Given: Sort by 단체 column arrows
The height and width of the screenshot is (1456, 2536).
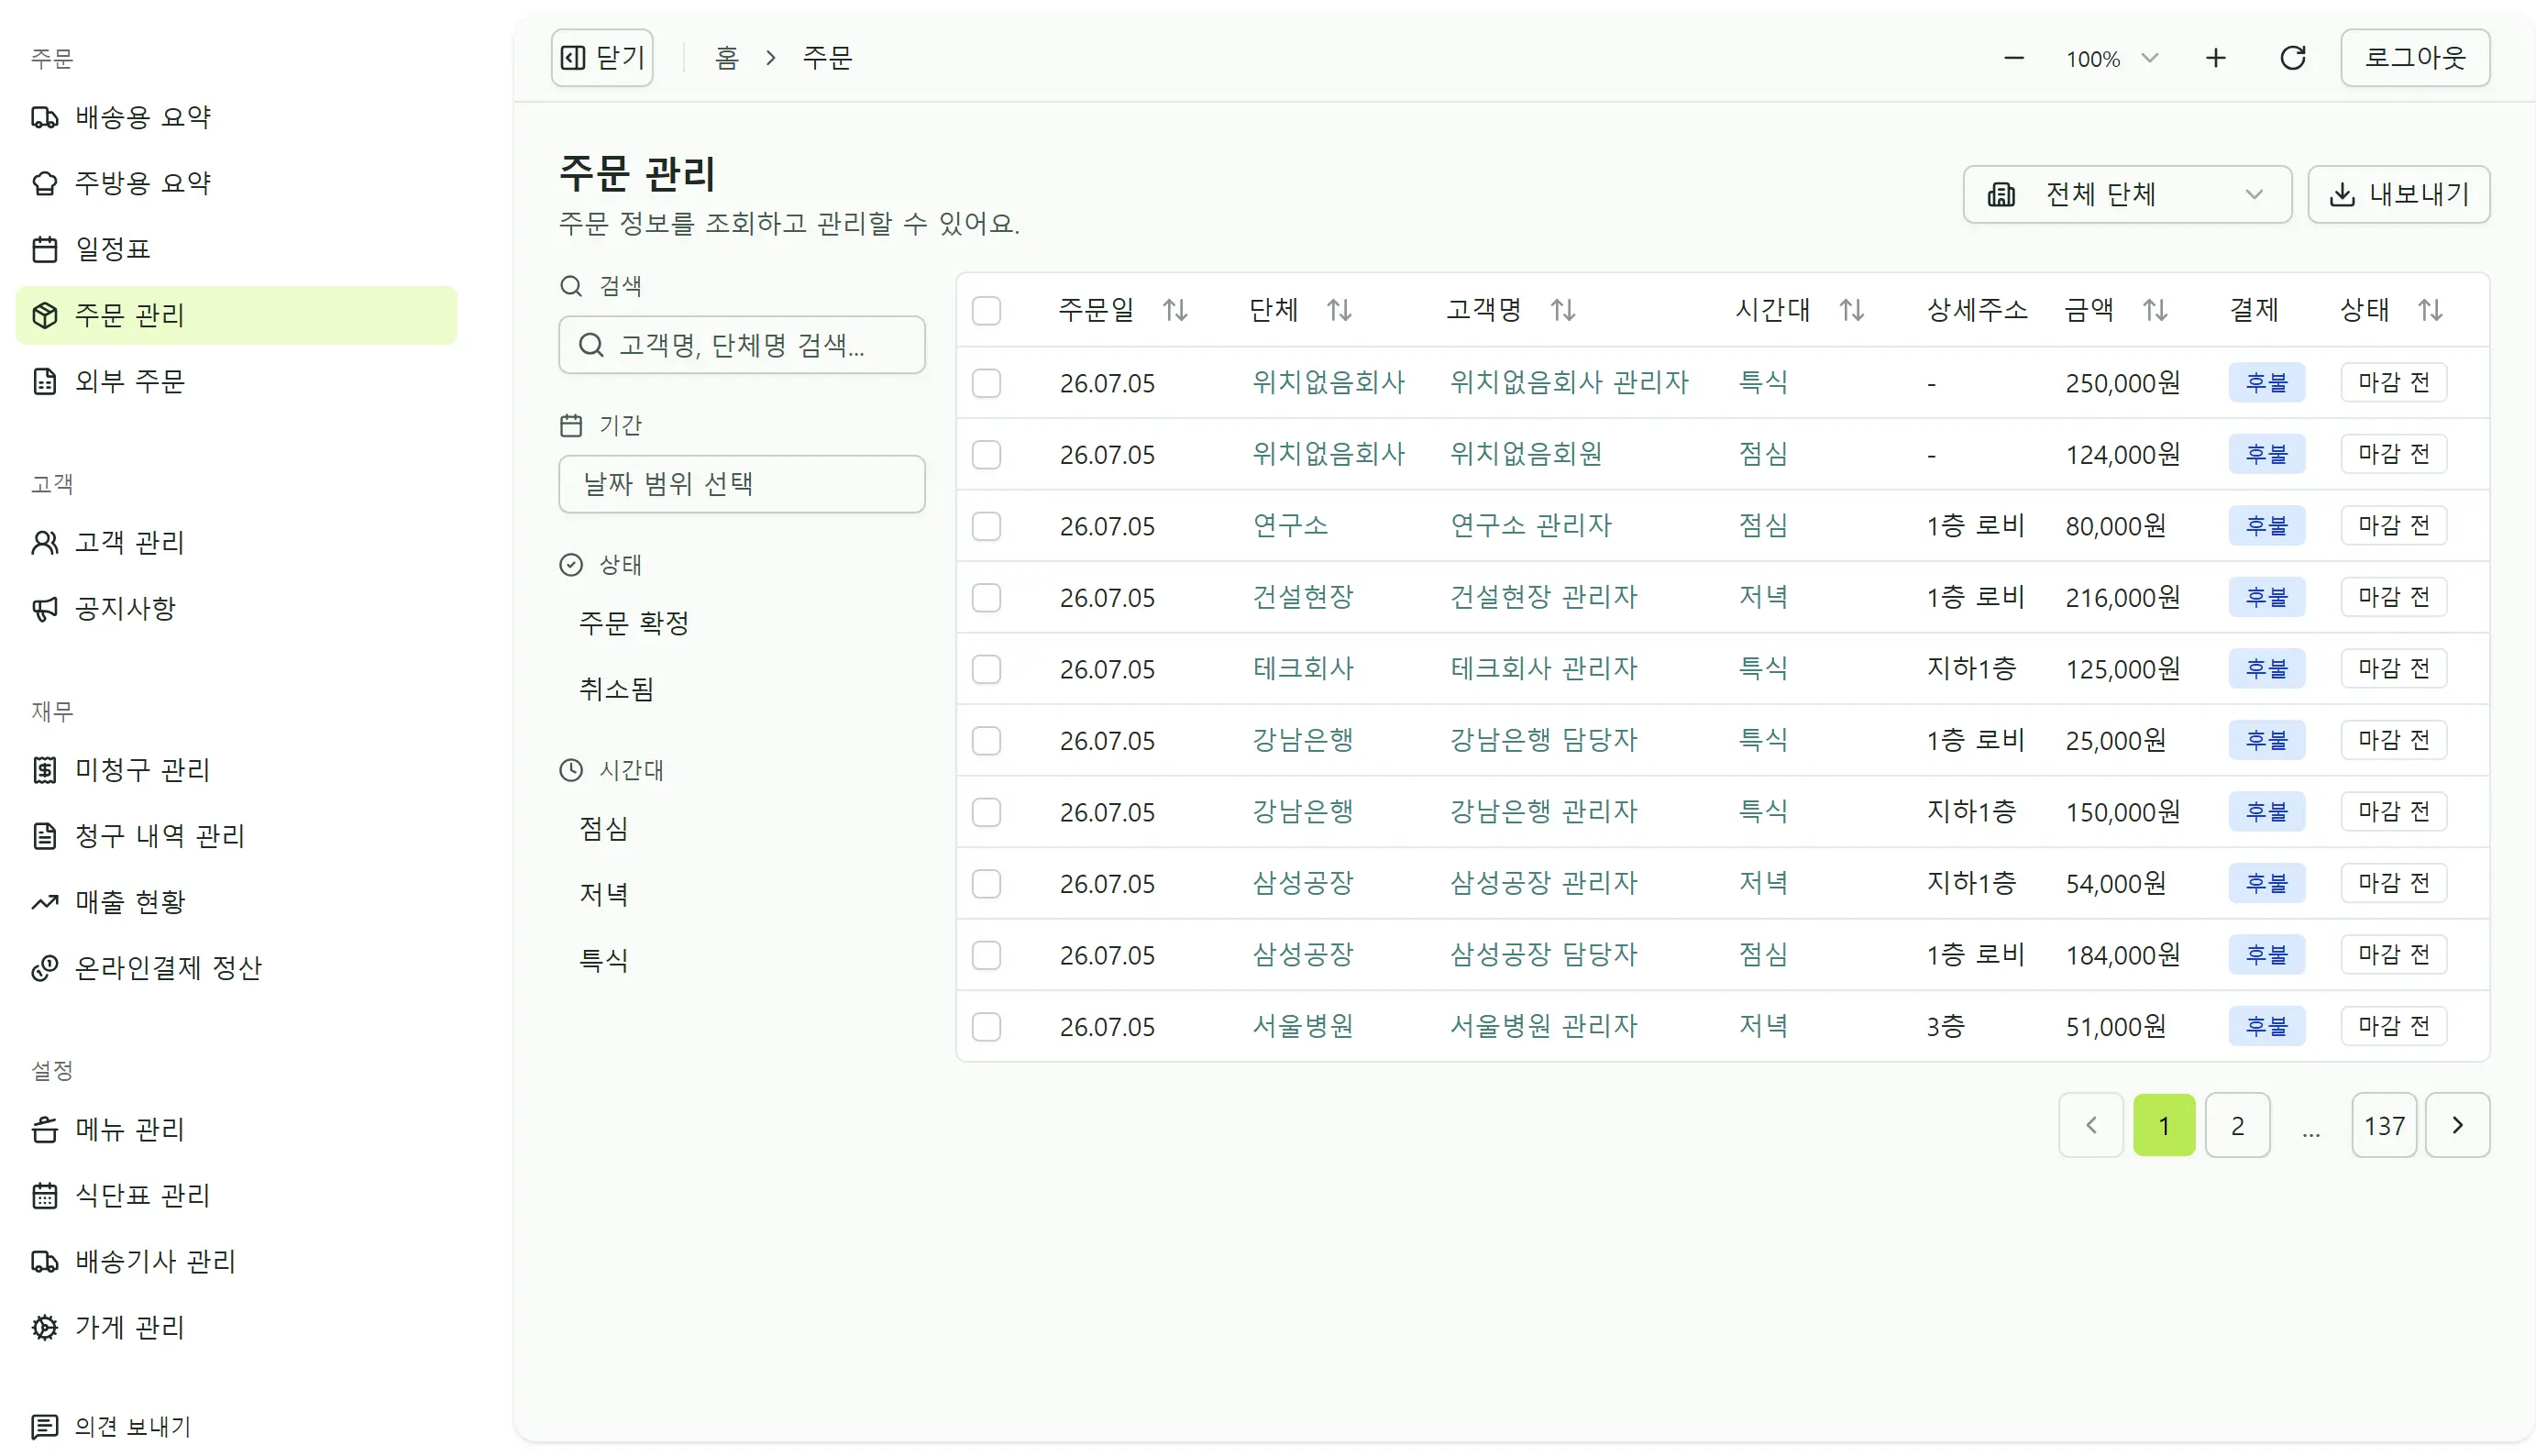Looking at the screenshot, I should pos(1339,310).
